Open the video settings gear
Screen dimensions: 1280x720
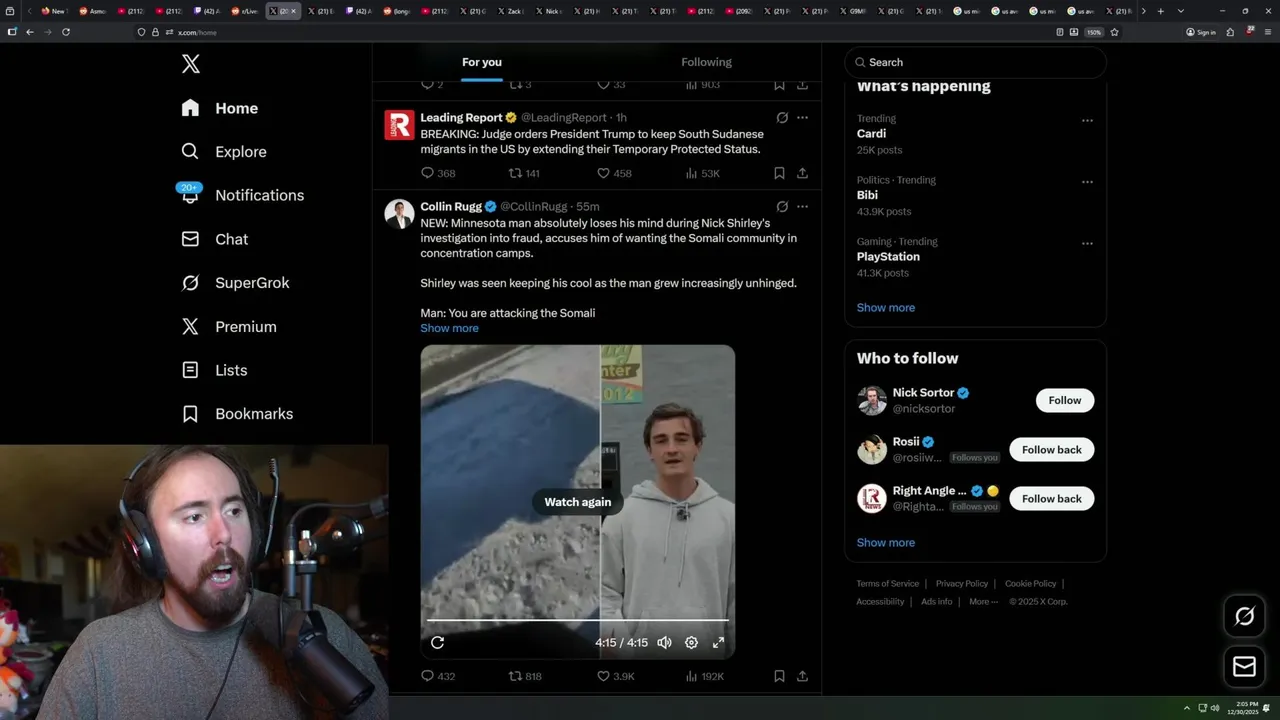tap(691, 643)
